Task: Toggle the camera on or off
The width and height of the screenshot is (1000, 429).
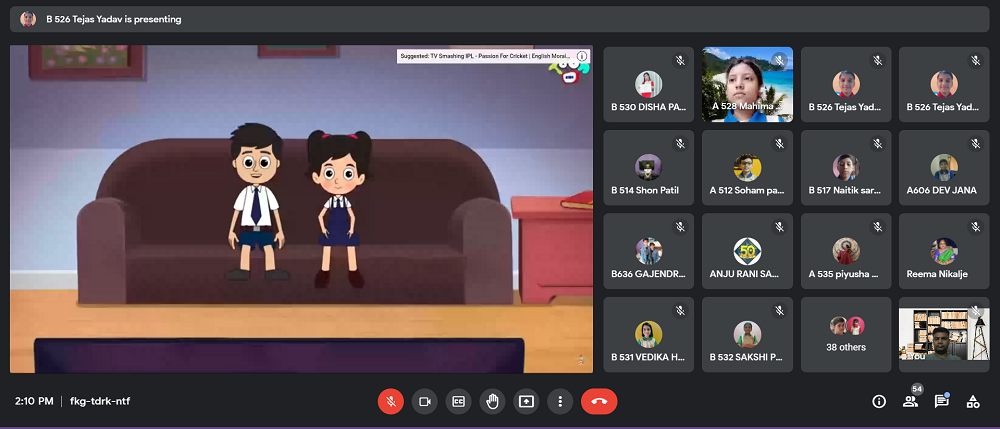Action: coord(424,401)
